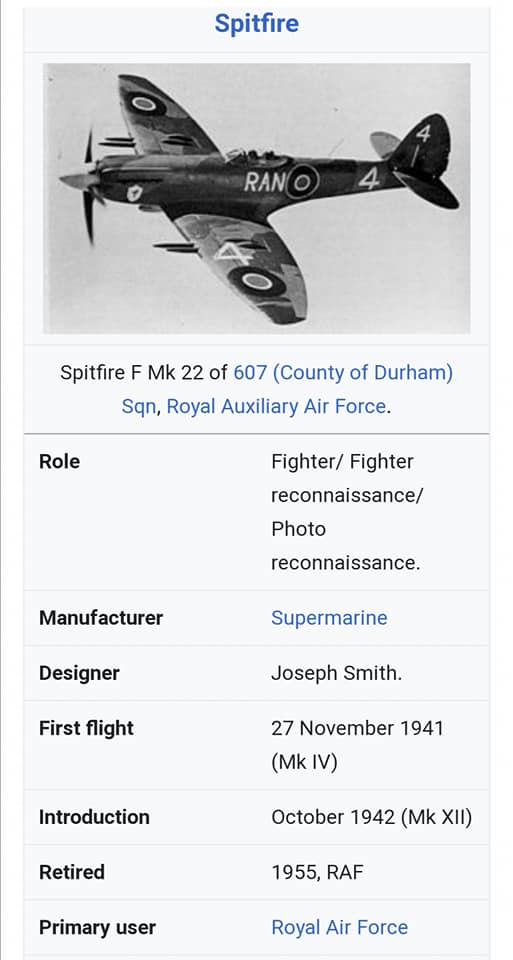Select the Manufacturer row label
The image size is (513, 960).
101,618
